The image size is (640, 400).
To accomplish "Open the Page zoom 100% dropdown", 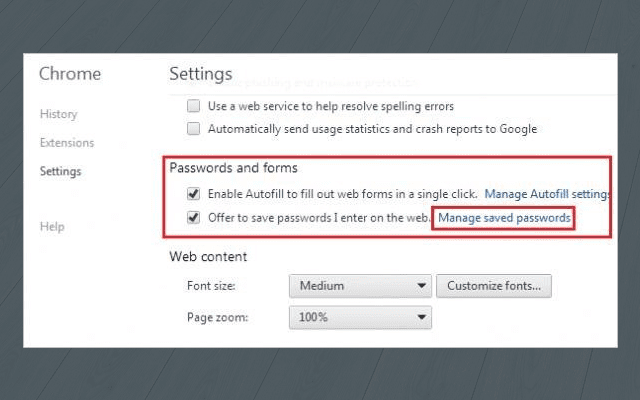I will 360,318.
